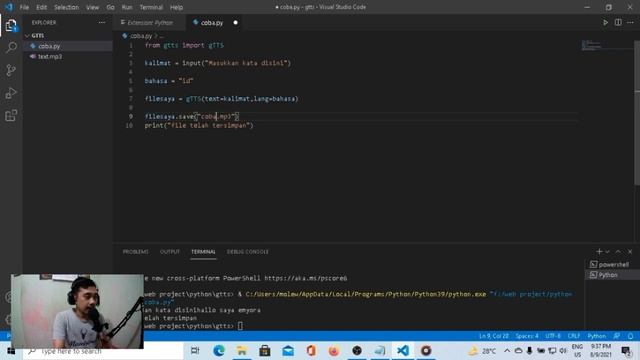The height and width of the screenshot is (360, 640).
Task: Change line endings via CRLF entry
Action: 574,336
